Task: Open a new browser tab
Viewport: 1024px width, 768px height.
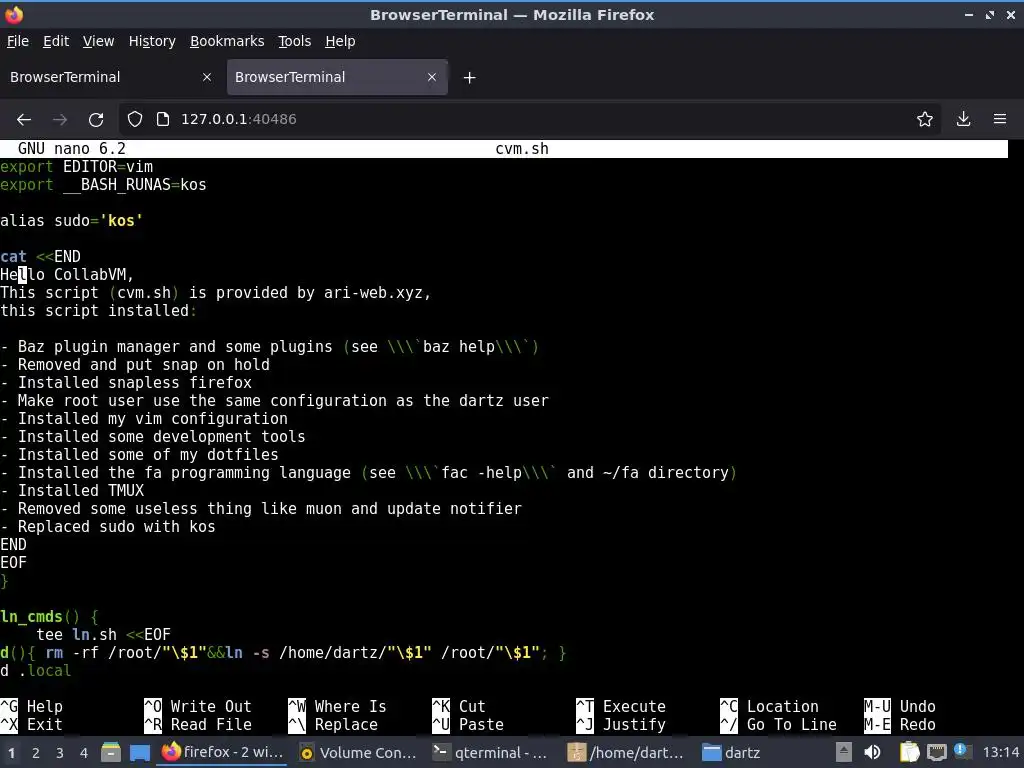Action: [470, 78]
